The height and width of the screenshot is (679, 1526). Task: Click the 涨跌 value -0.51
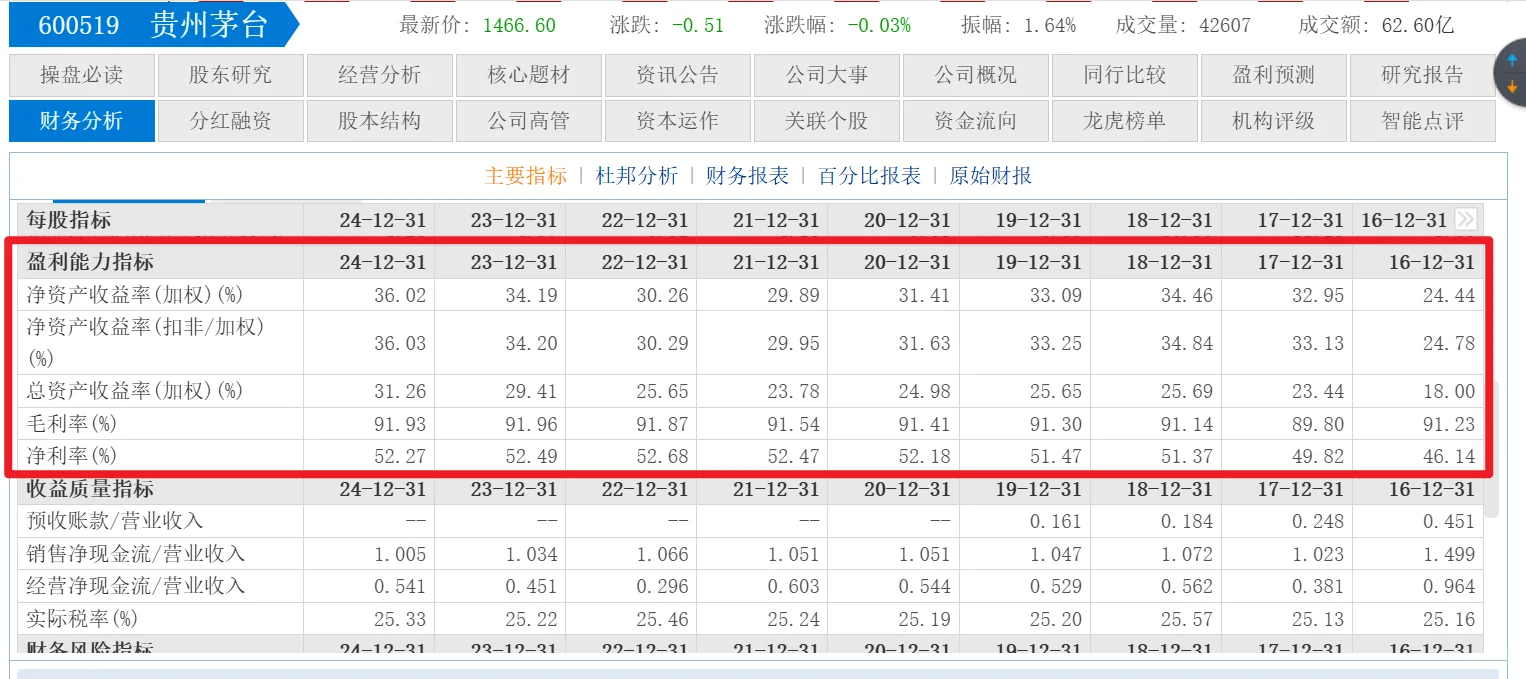[x=696, y=25]
